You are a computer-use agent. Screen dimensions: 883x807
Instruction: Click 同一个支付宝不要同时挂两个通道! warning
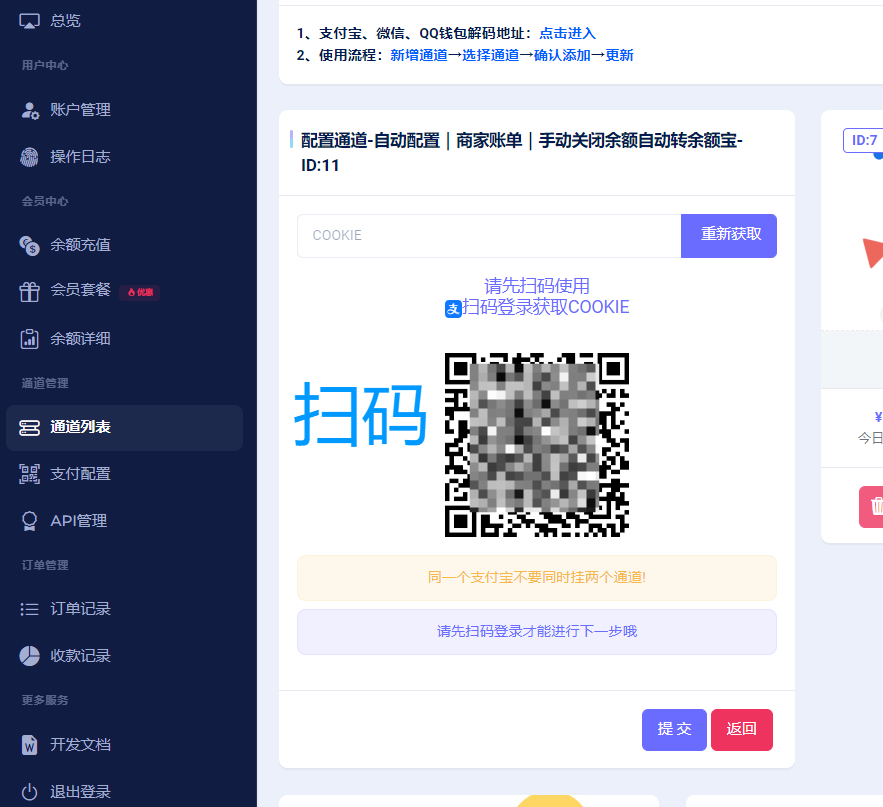(537, 578)
